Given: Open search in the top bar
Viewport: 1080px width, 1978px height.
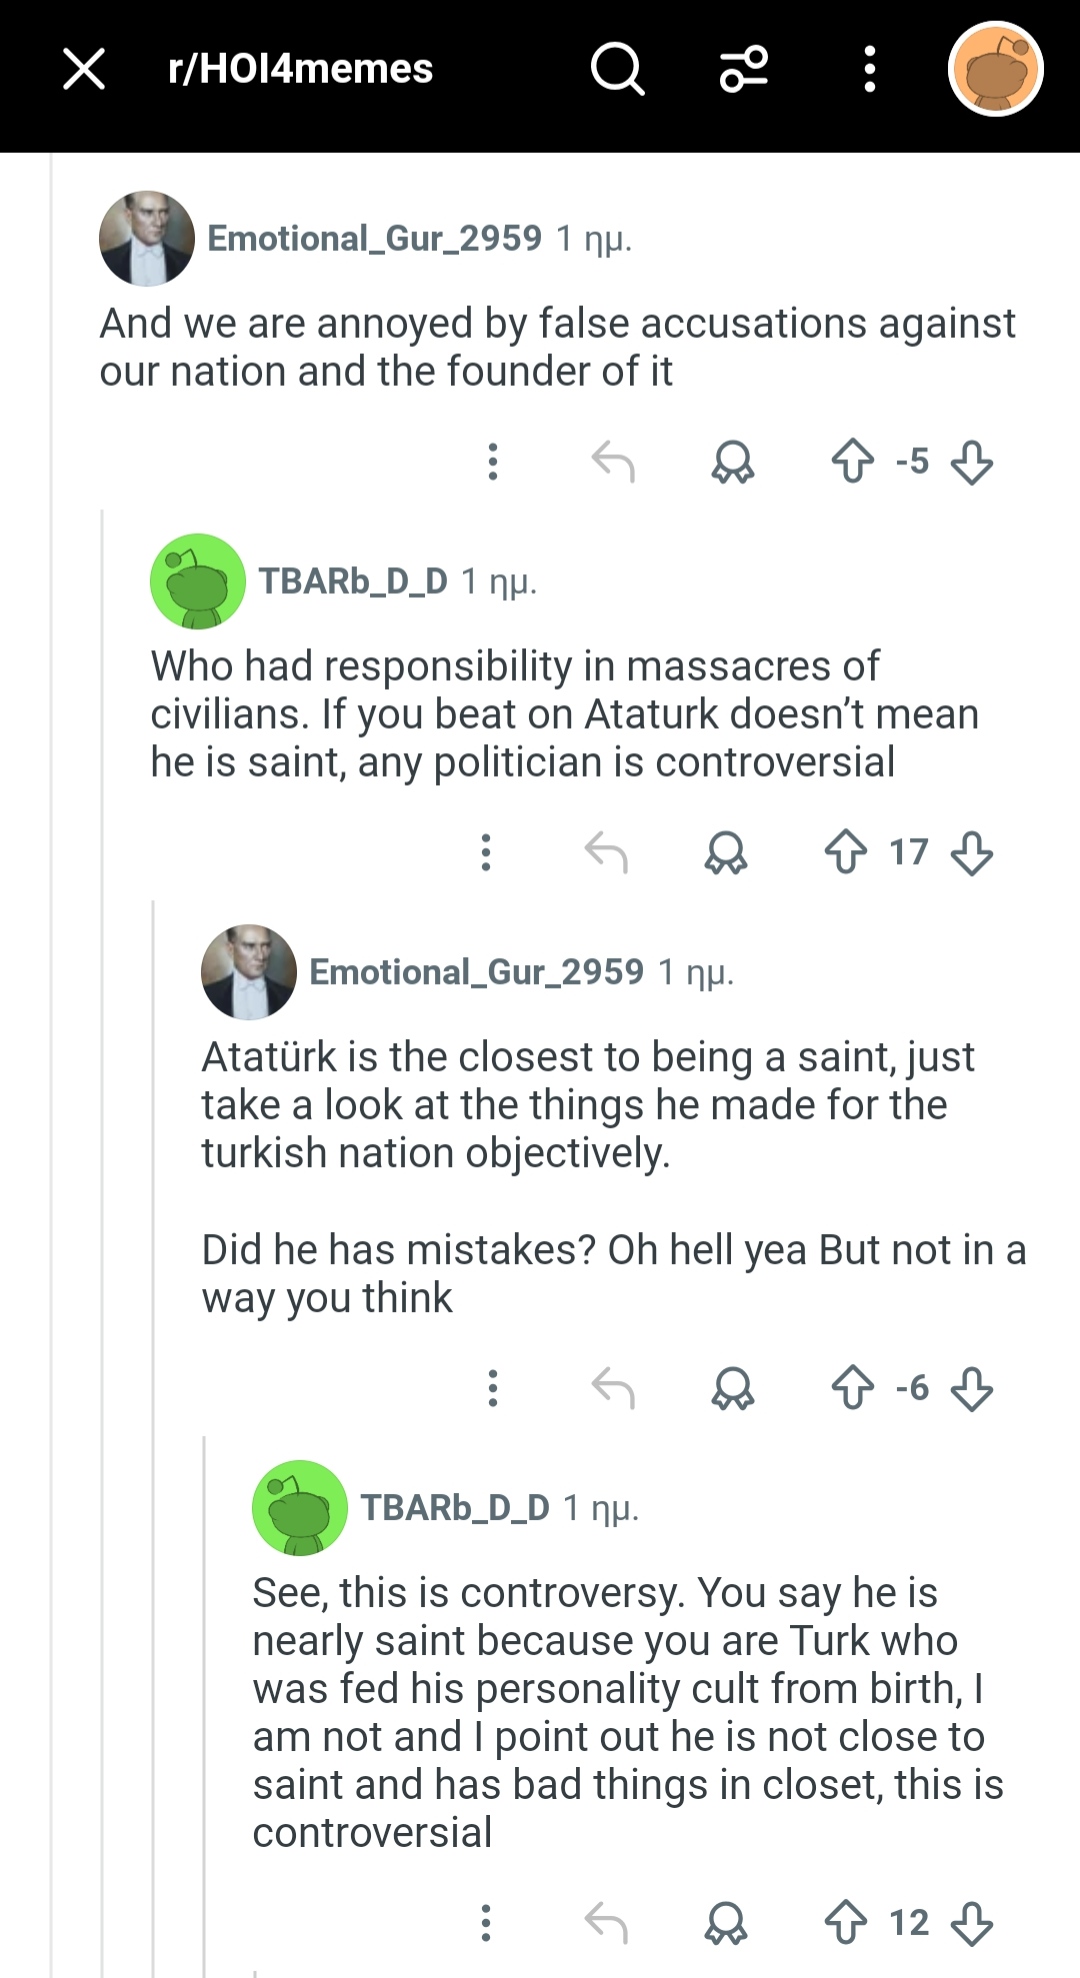Looking at the screenshot, I should [617, 69].
